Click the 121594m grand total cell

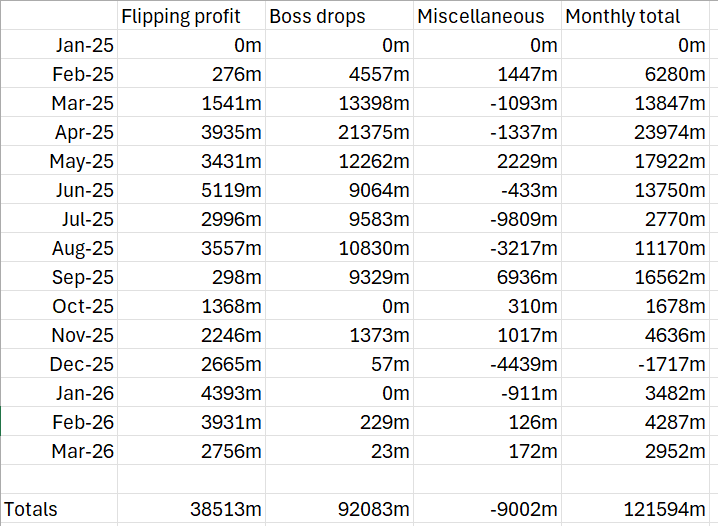(635, 509)
